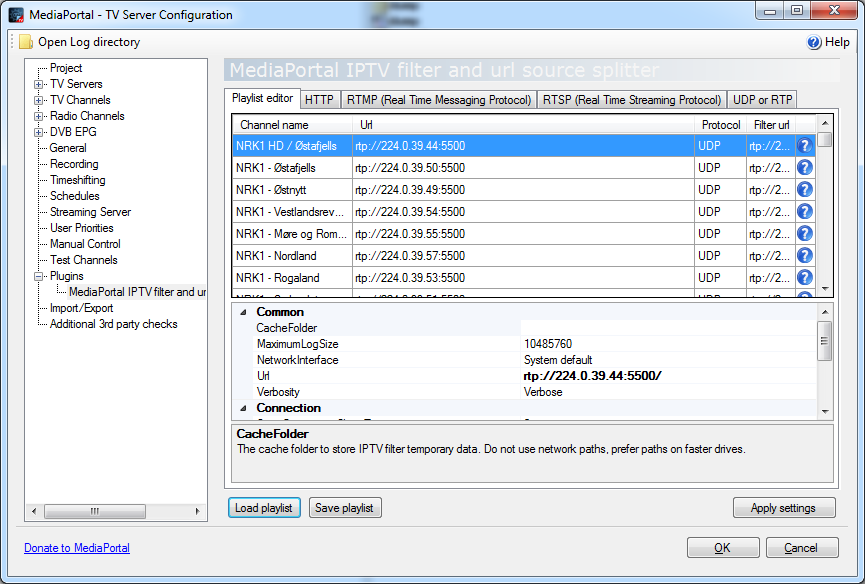
Task: Select Schedules in the tree
Action: pos(74,196)
